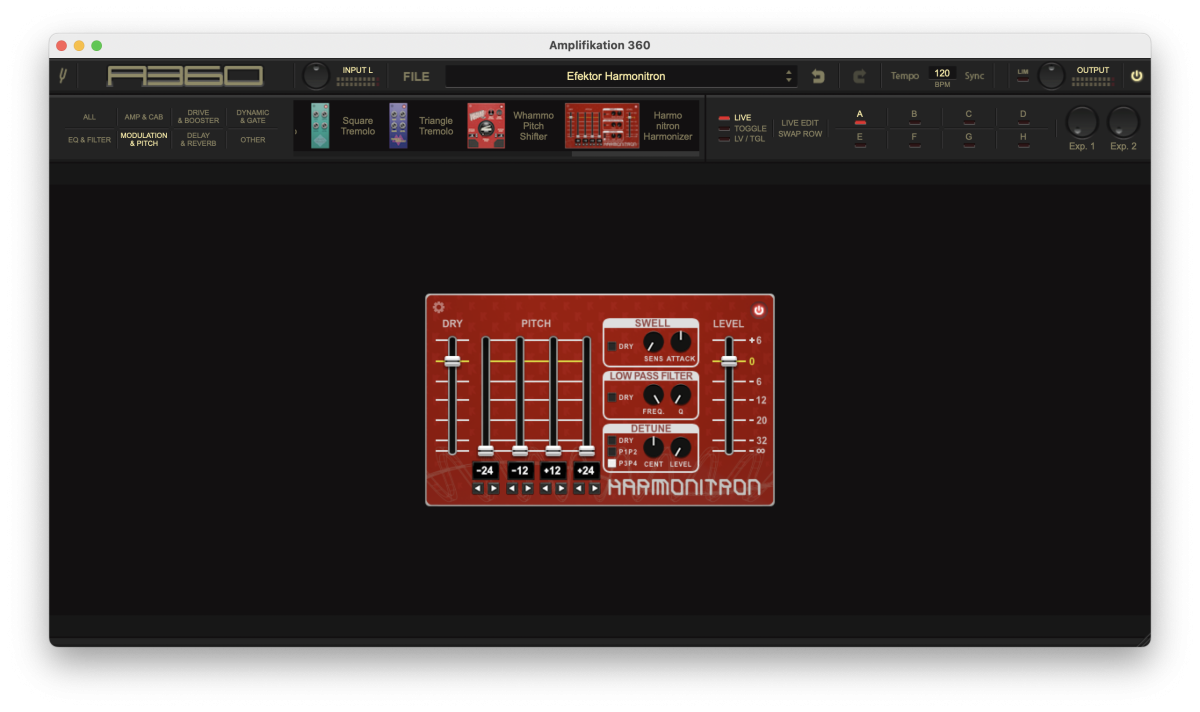
Task: Switch to DELAY & REVERB category
Action: tap(198, 140)
